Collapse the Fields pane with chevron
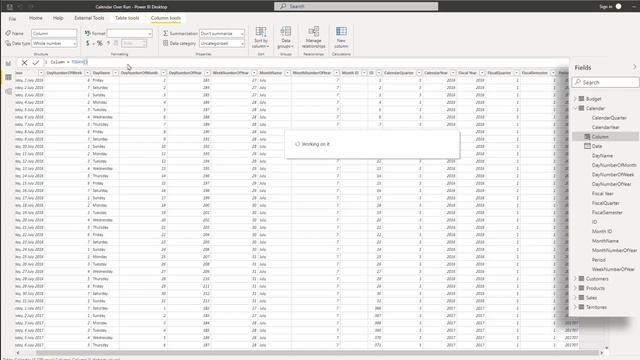Image resolution: width=640 pixels, height=360 pixels. tap(634, 67)
